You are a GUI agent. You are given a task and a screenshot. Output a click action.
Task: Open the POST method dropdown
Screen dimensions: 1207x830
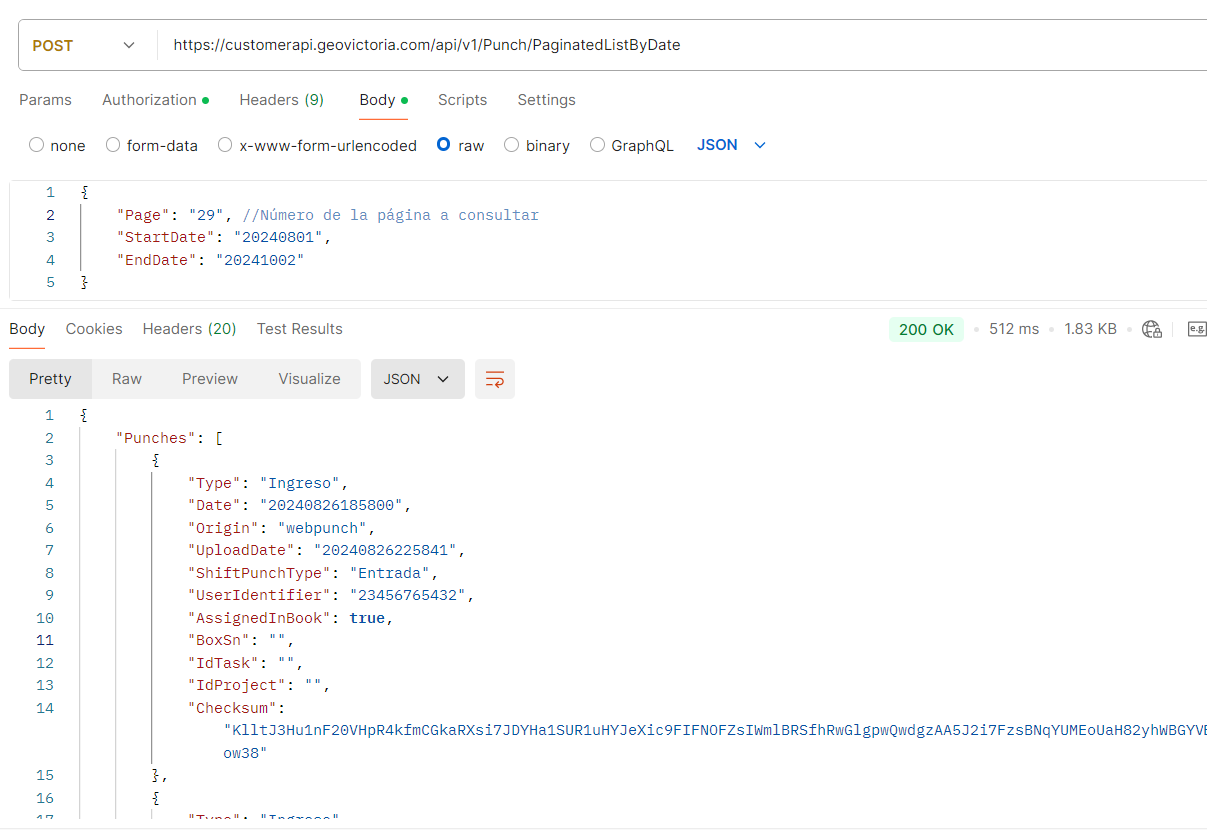click(x=84, y=45)
